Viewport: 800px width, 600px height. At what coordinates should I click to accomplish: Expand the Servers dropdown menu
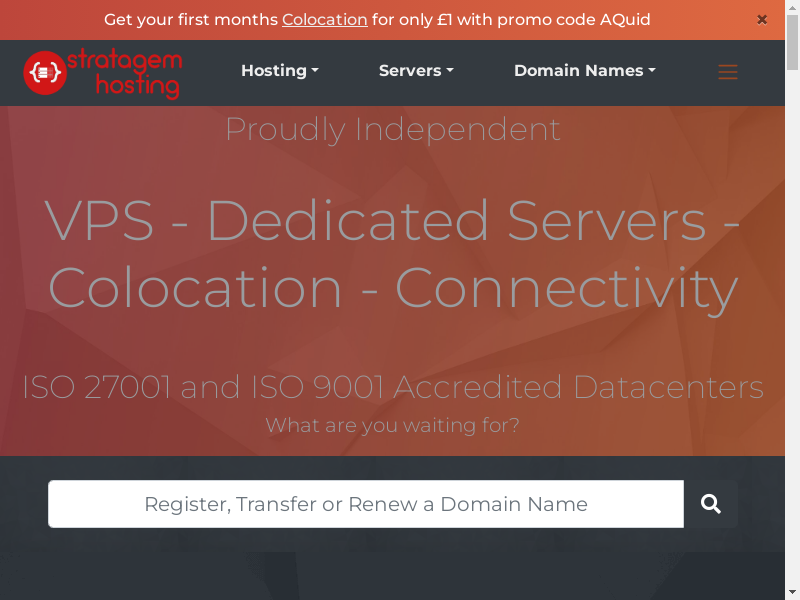(x=416, y=71)
